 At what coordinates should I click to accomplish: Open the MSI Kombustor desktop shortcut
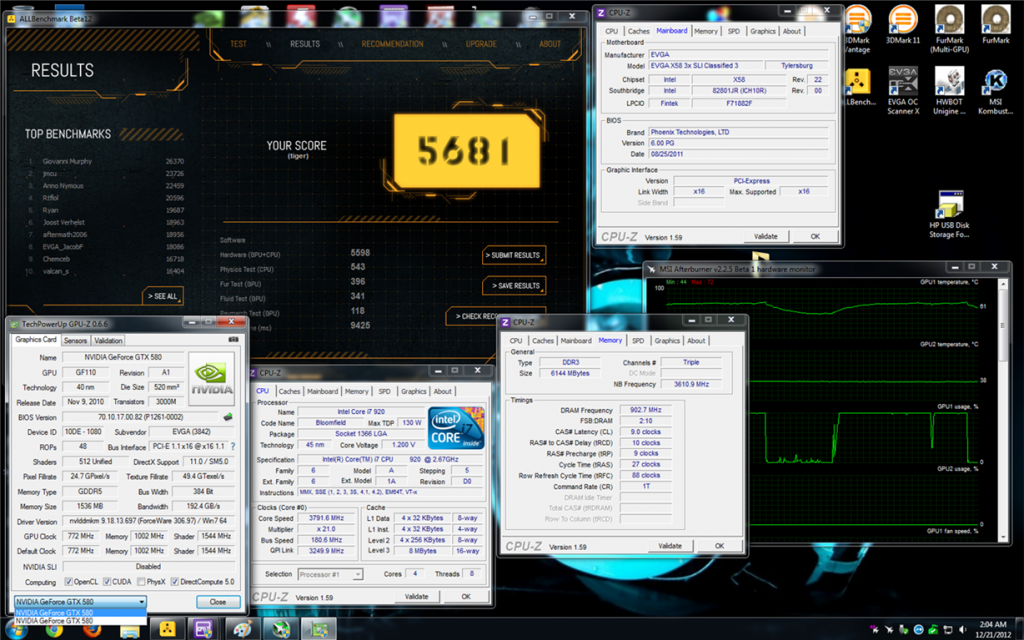click(x=995, y=91)
